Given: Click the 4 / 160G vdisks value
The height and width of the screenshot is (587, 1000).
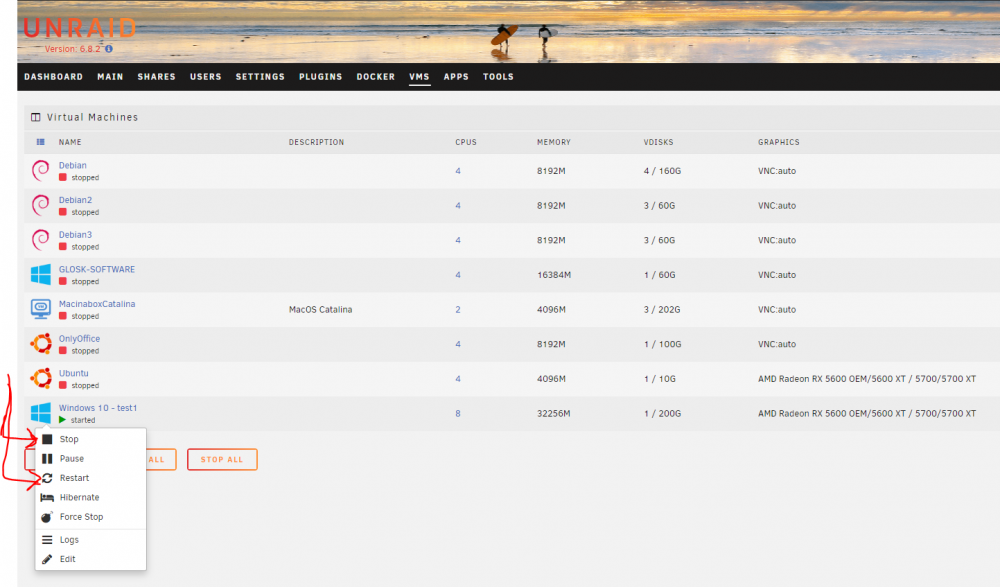Looking at the screenshot, I should tap(662, 171).
